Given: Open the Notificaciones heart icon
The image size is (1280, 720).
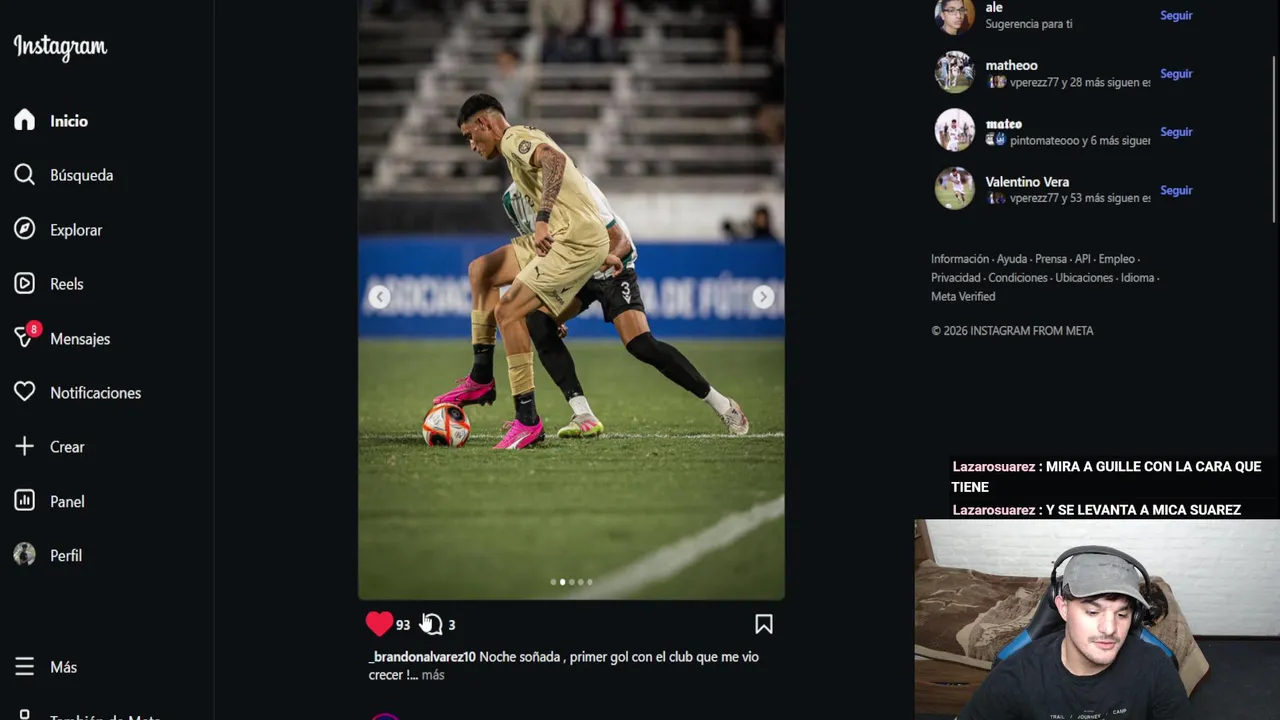Looking at the screenshot, I should pyautogui.click(x=24, y=392).
